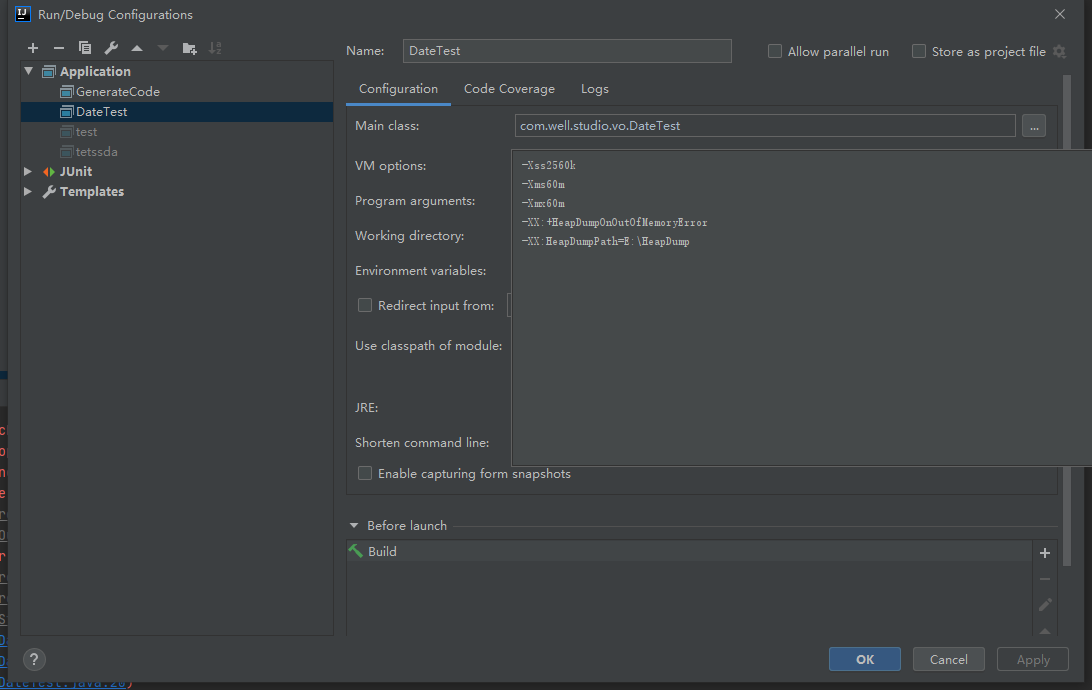Image resolution: width=1092 pixels, height=690 pixels.
Task: Expand the Templates tree node
Action: coord(28,191)
